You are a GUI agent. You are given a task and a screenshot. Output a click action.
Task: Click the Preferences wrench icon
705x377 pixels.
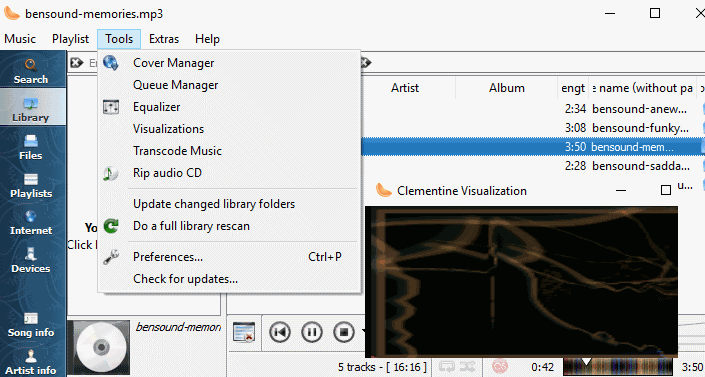[x=111, y=257]
